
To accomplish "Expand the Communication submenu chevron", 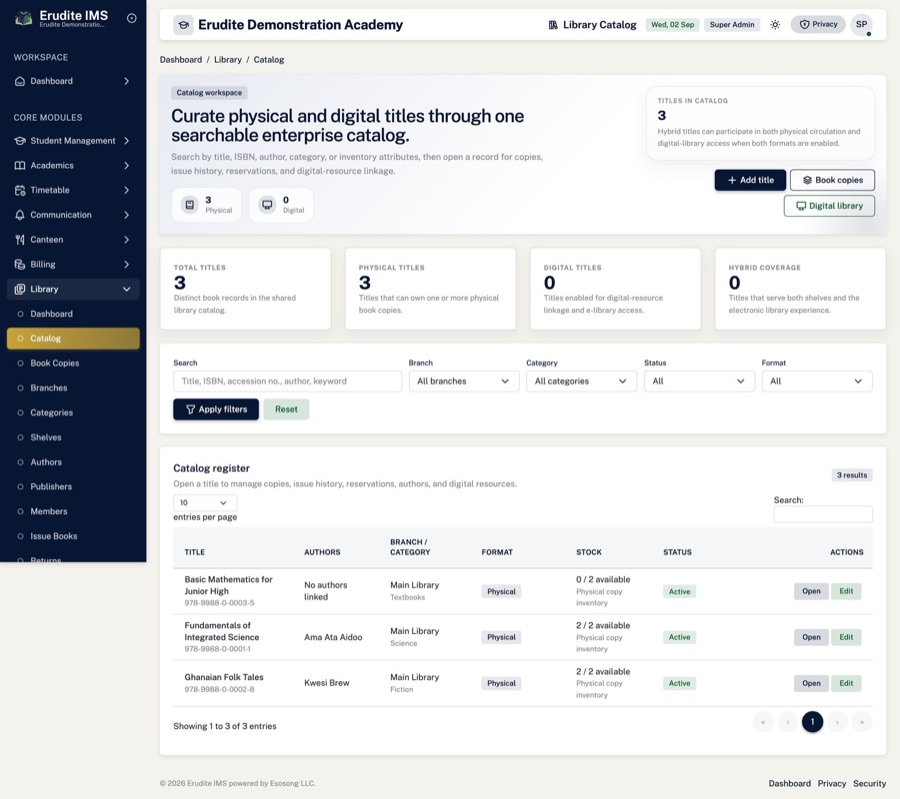I will coord(126,215).
